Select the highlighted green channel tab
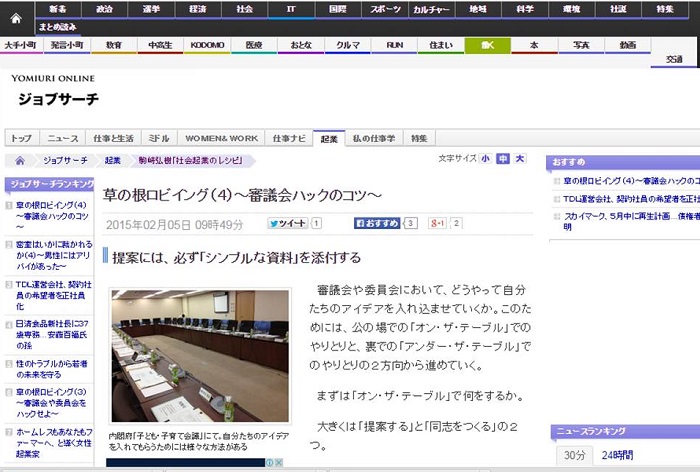Viewport: 700px width, 472px height. click(488, 45)
